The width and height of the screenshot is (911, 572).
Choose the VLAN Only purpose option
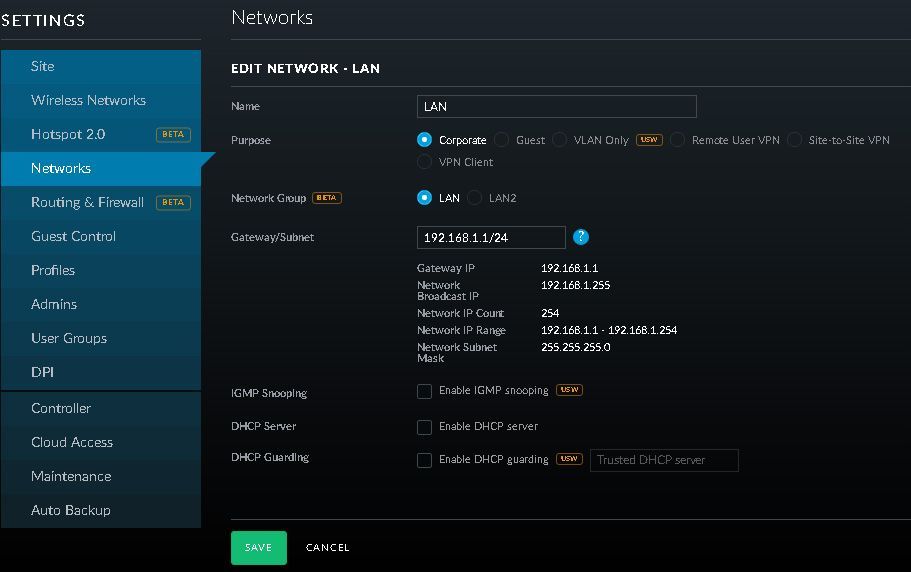coord(560,140)
